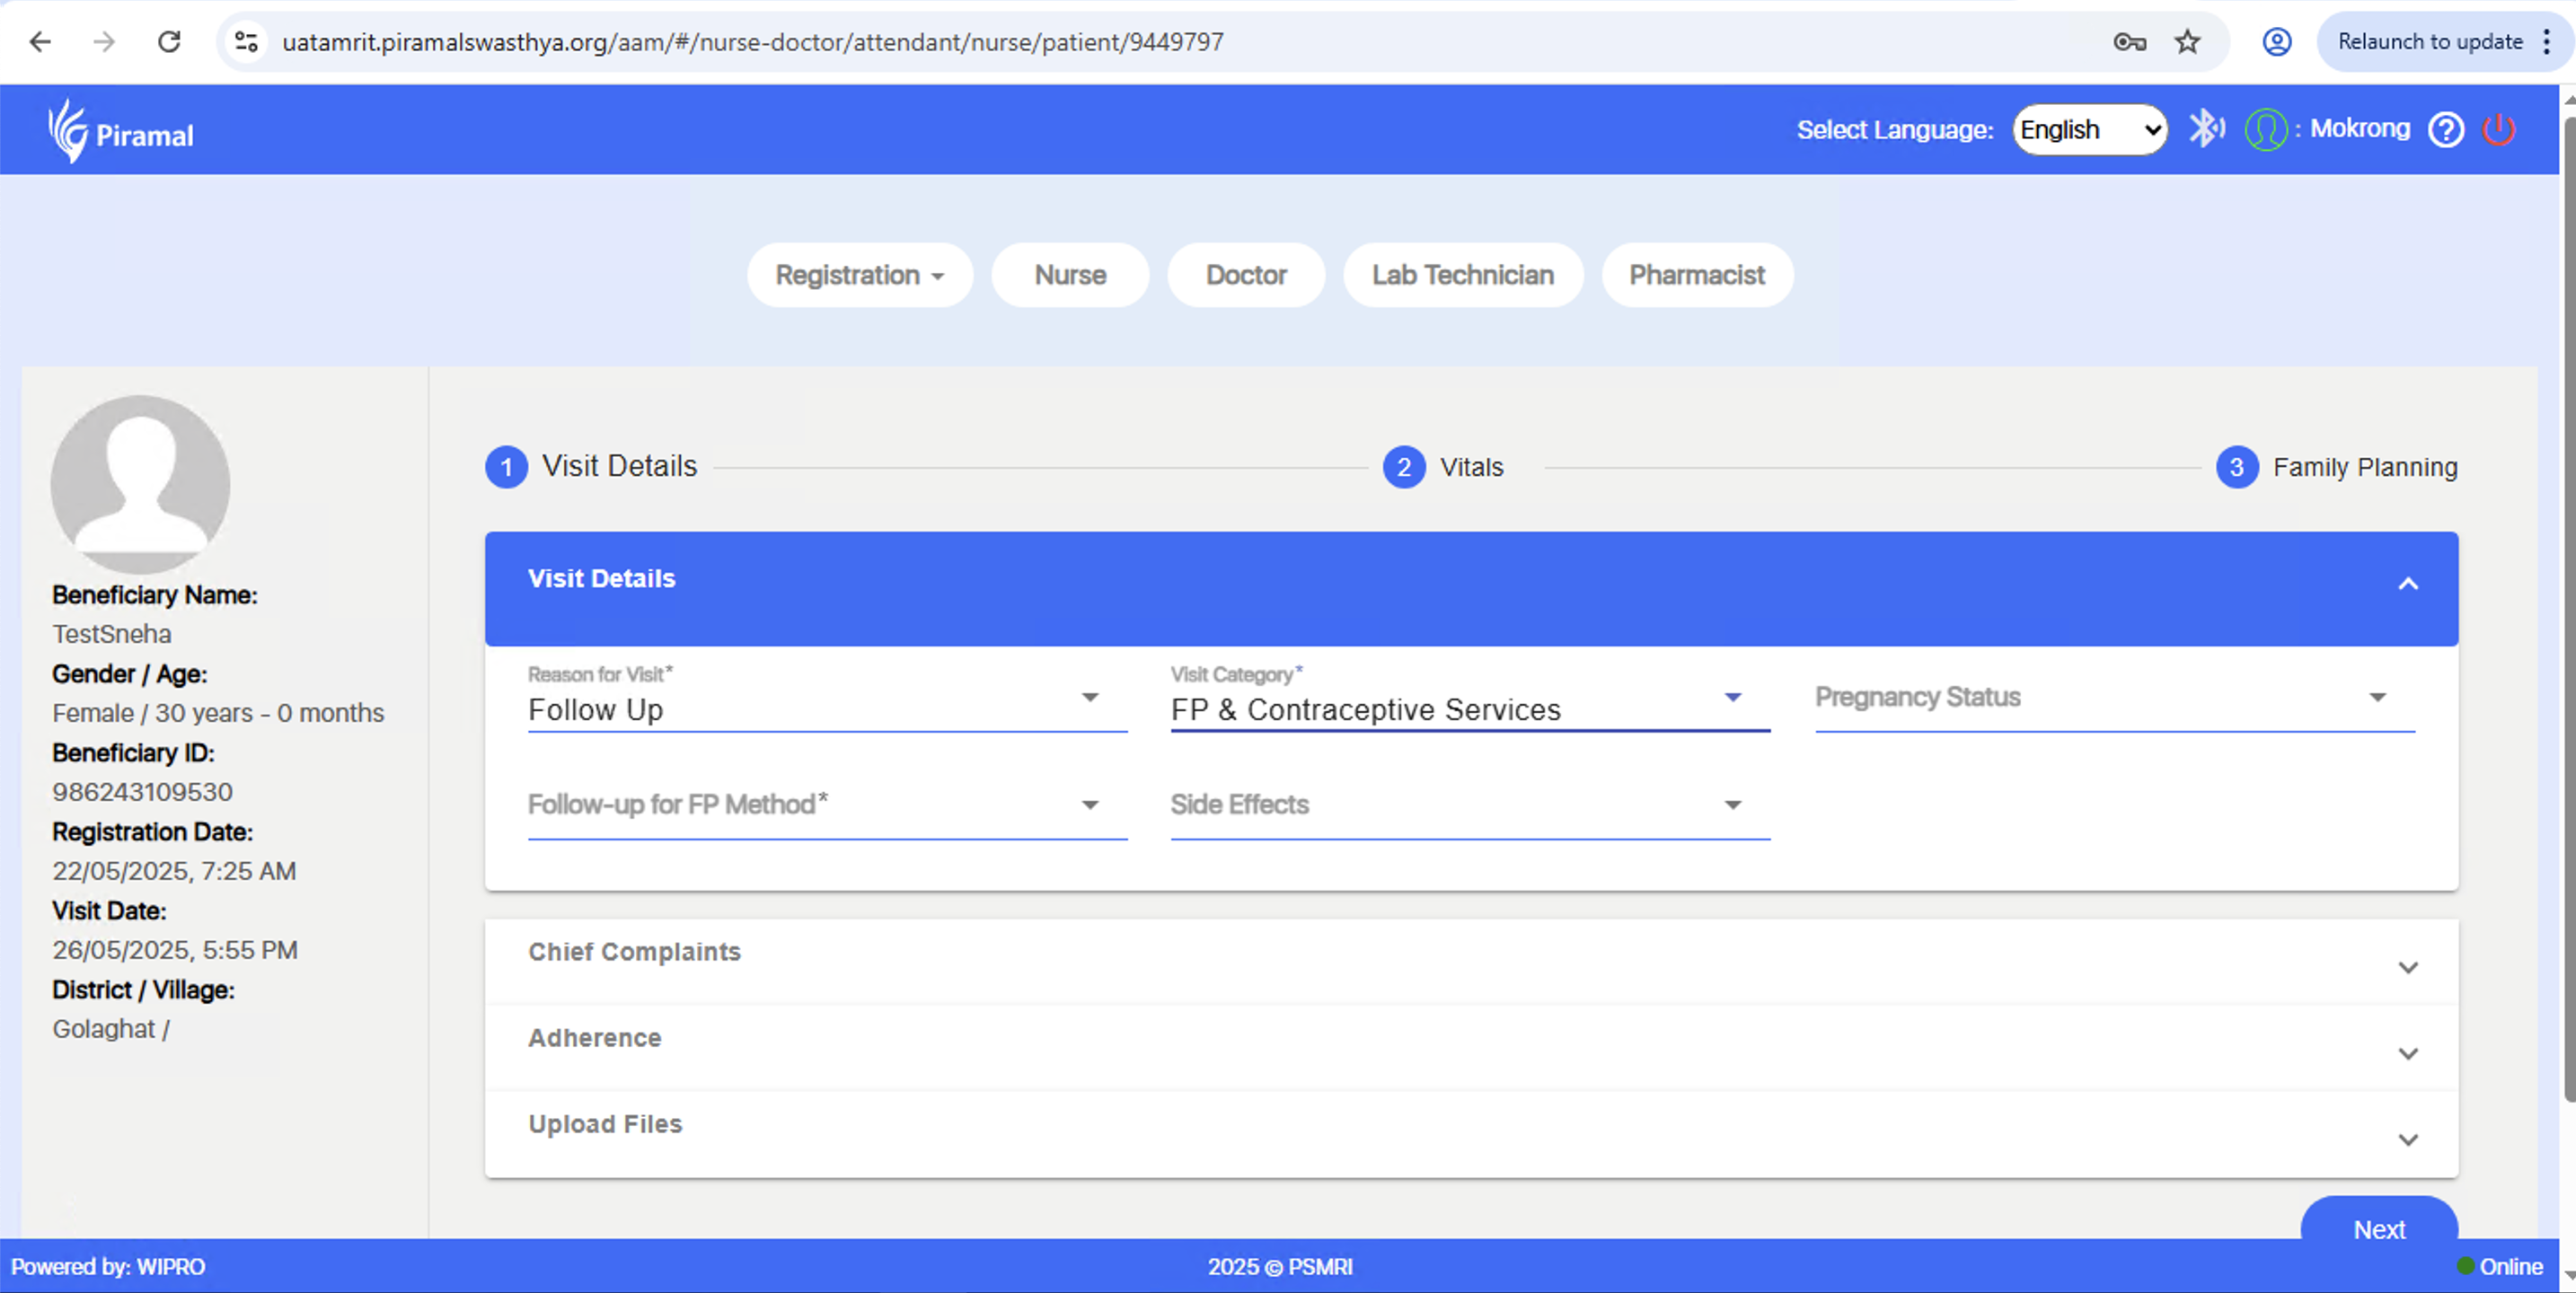Open Follow-up for FP Method dropdown
Image resolution: width=2576 pixels, height=1293 pixels.
pyautogui.click(x=827, y=806)
